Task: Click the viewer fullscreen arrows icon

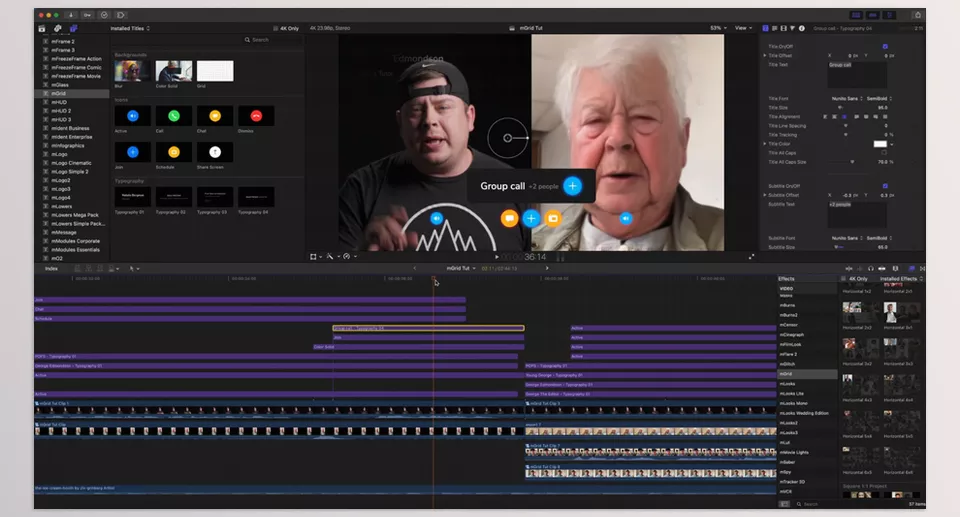Action: (x=751, y=257)
